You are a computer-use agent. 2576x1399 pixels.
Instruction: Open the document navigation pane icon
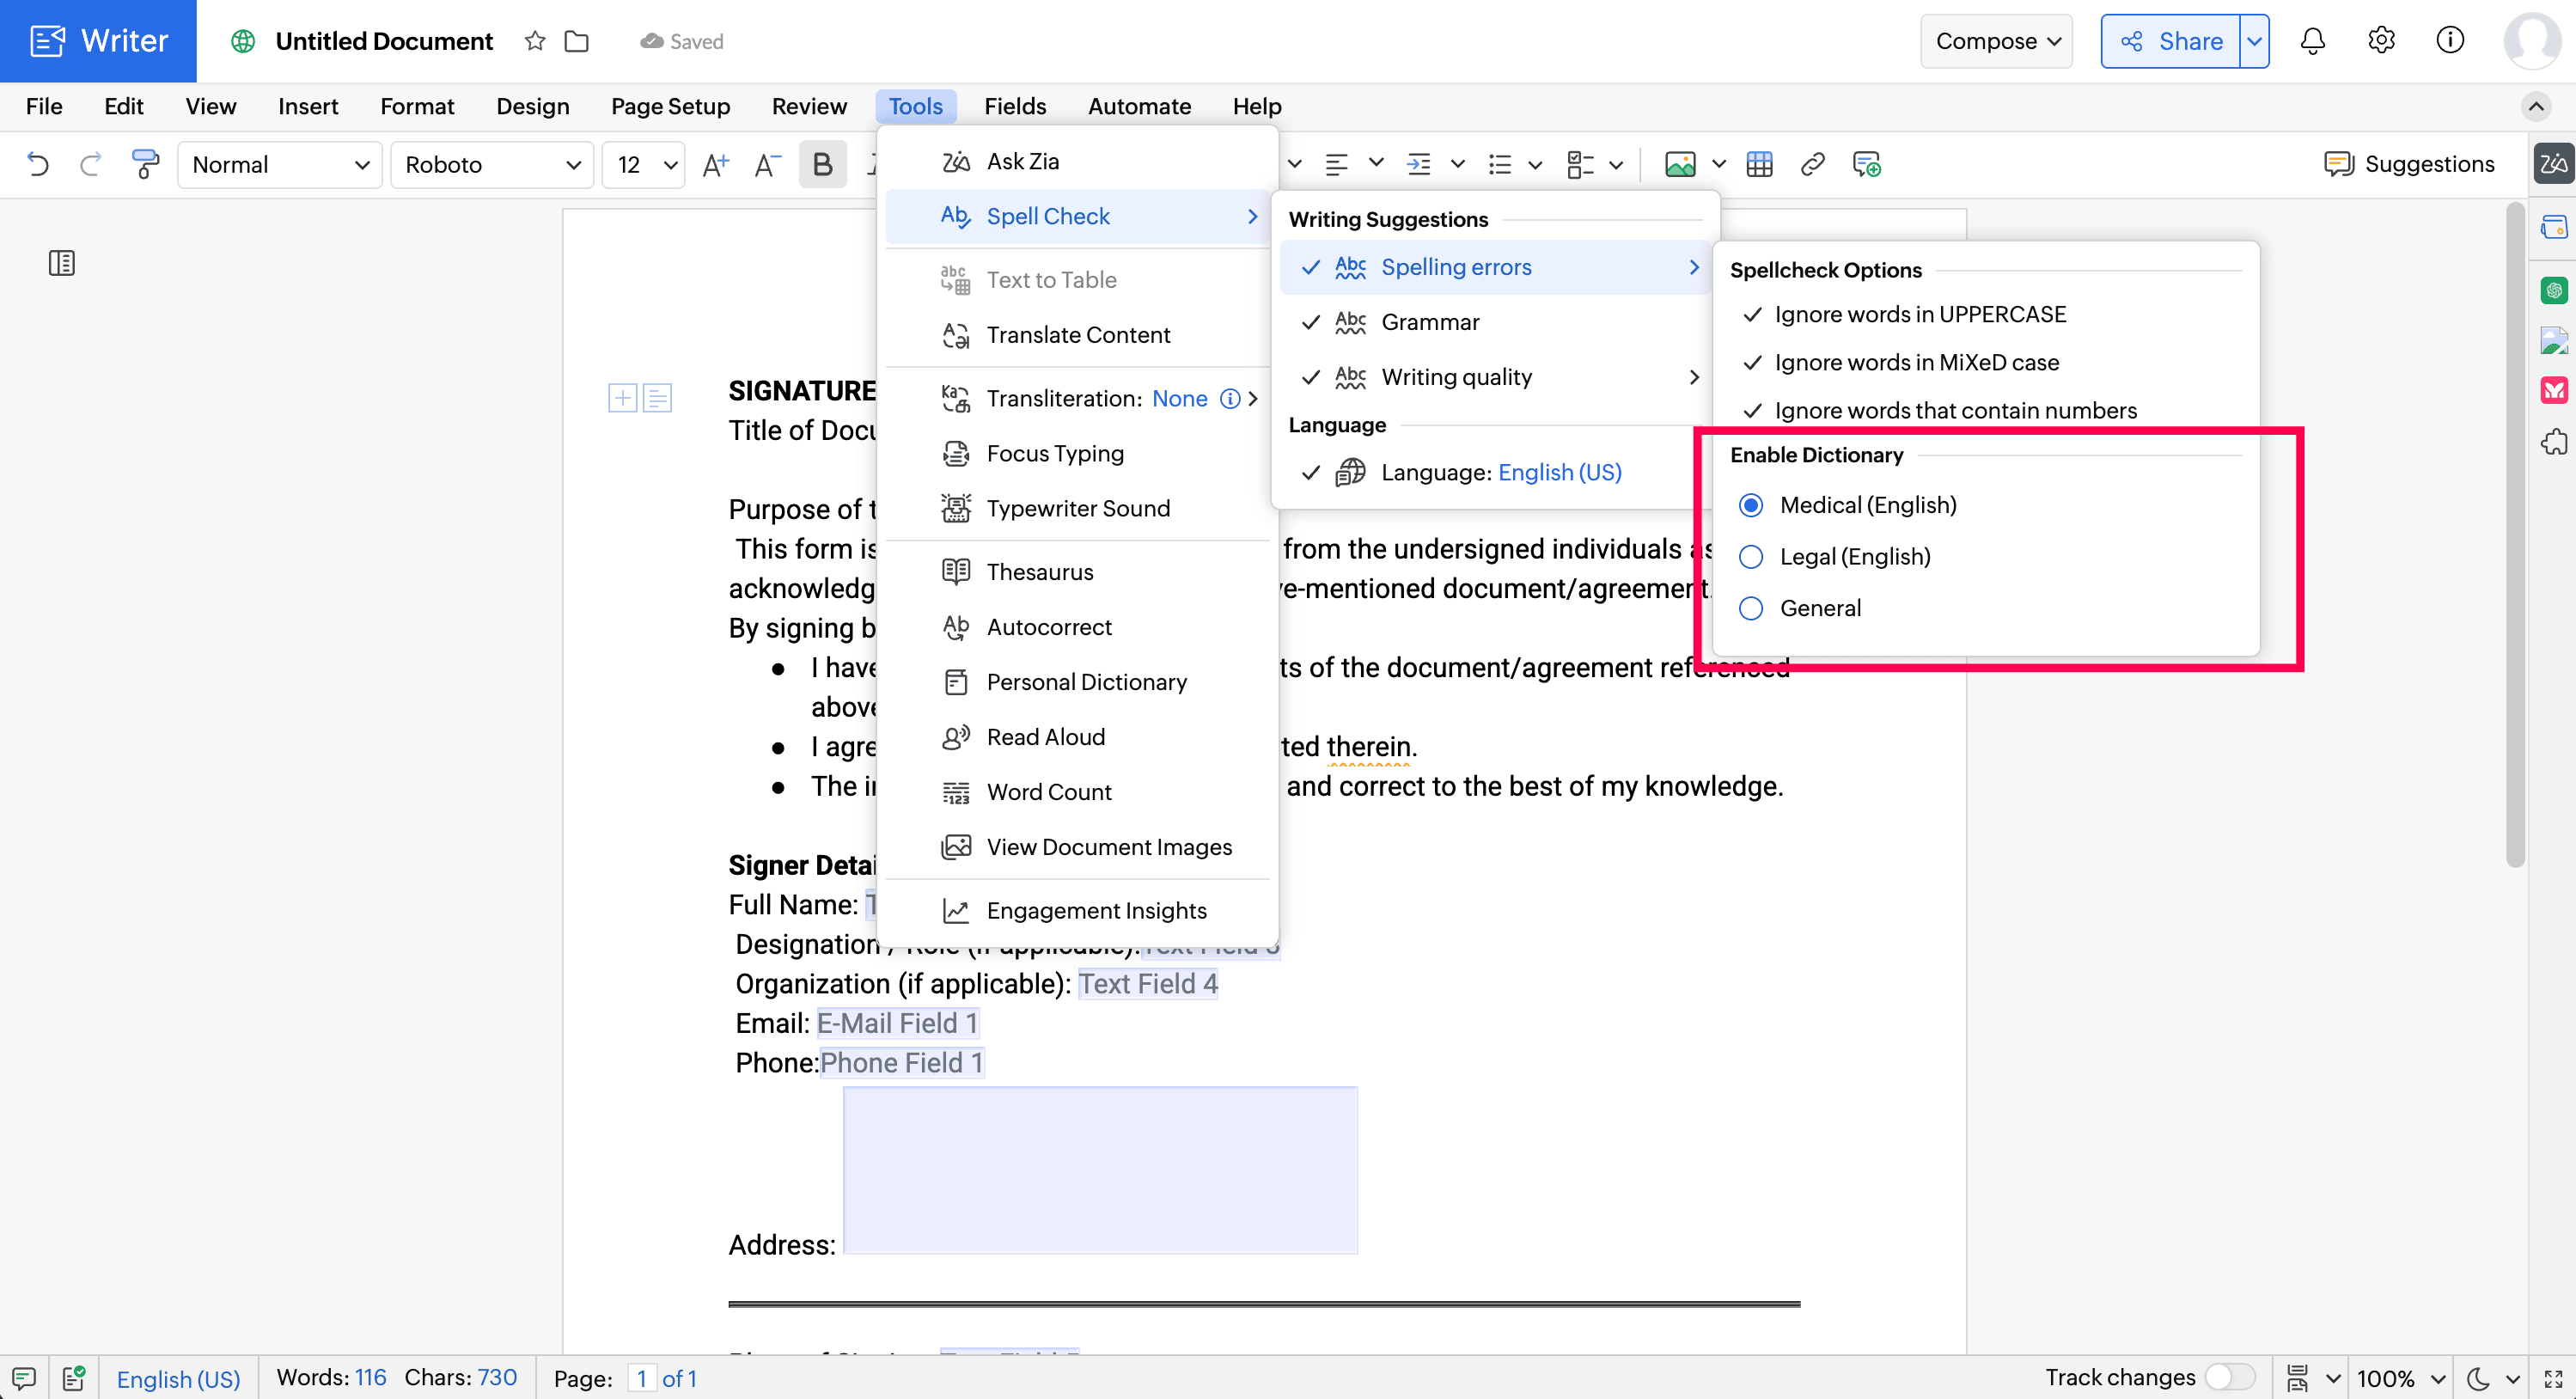click(62, 263)
